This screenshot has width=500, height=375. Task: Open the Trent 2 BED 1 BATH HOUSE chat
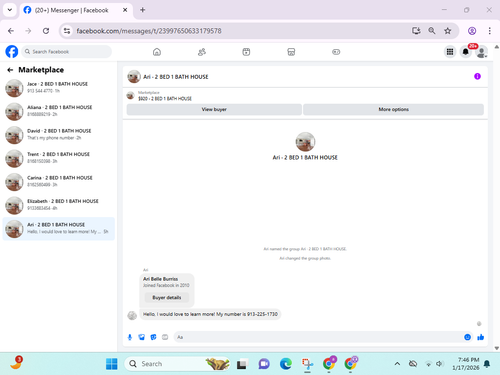(x=59, y=158)
